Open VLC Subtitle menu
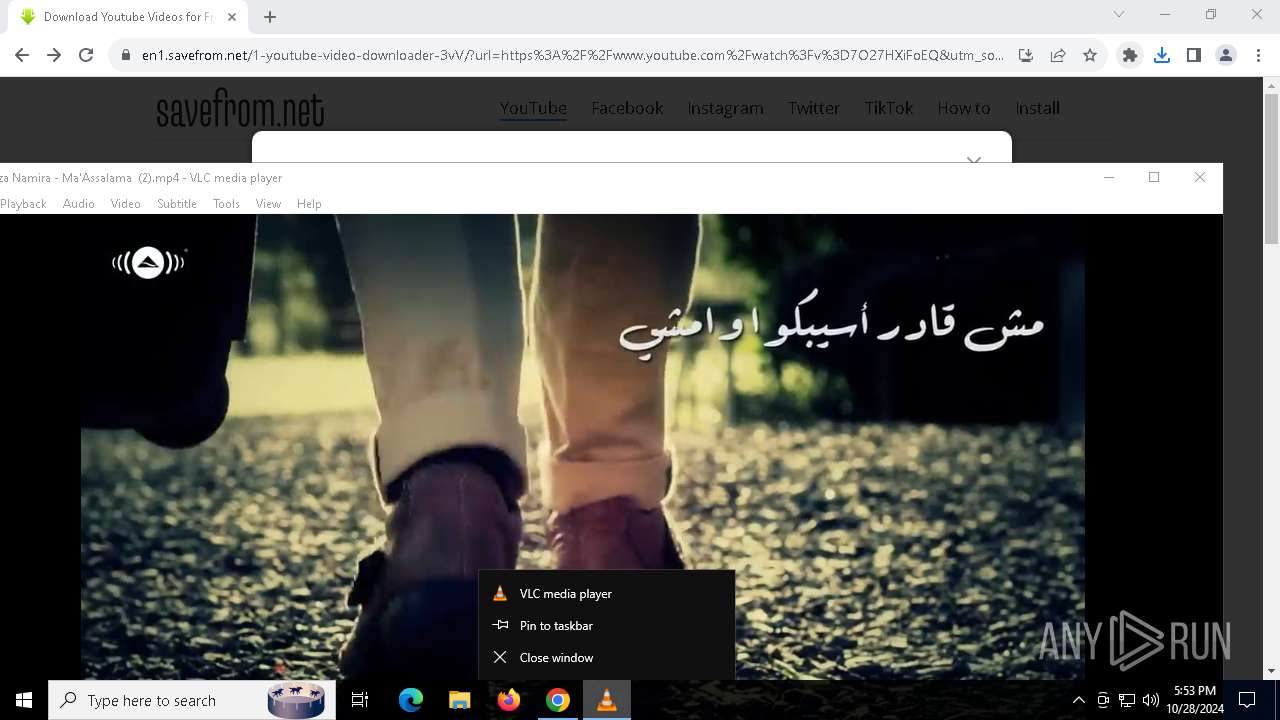1280x720 pixels. tap(177, 204)
